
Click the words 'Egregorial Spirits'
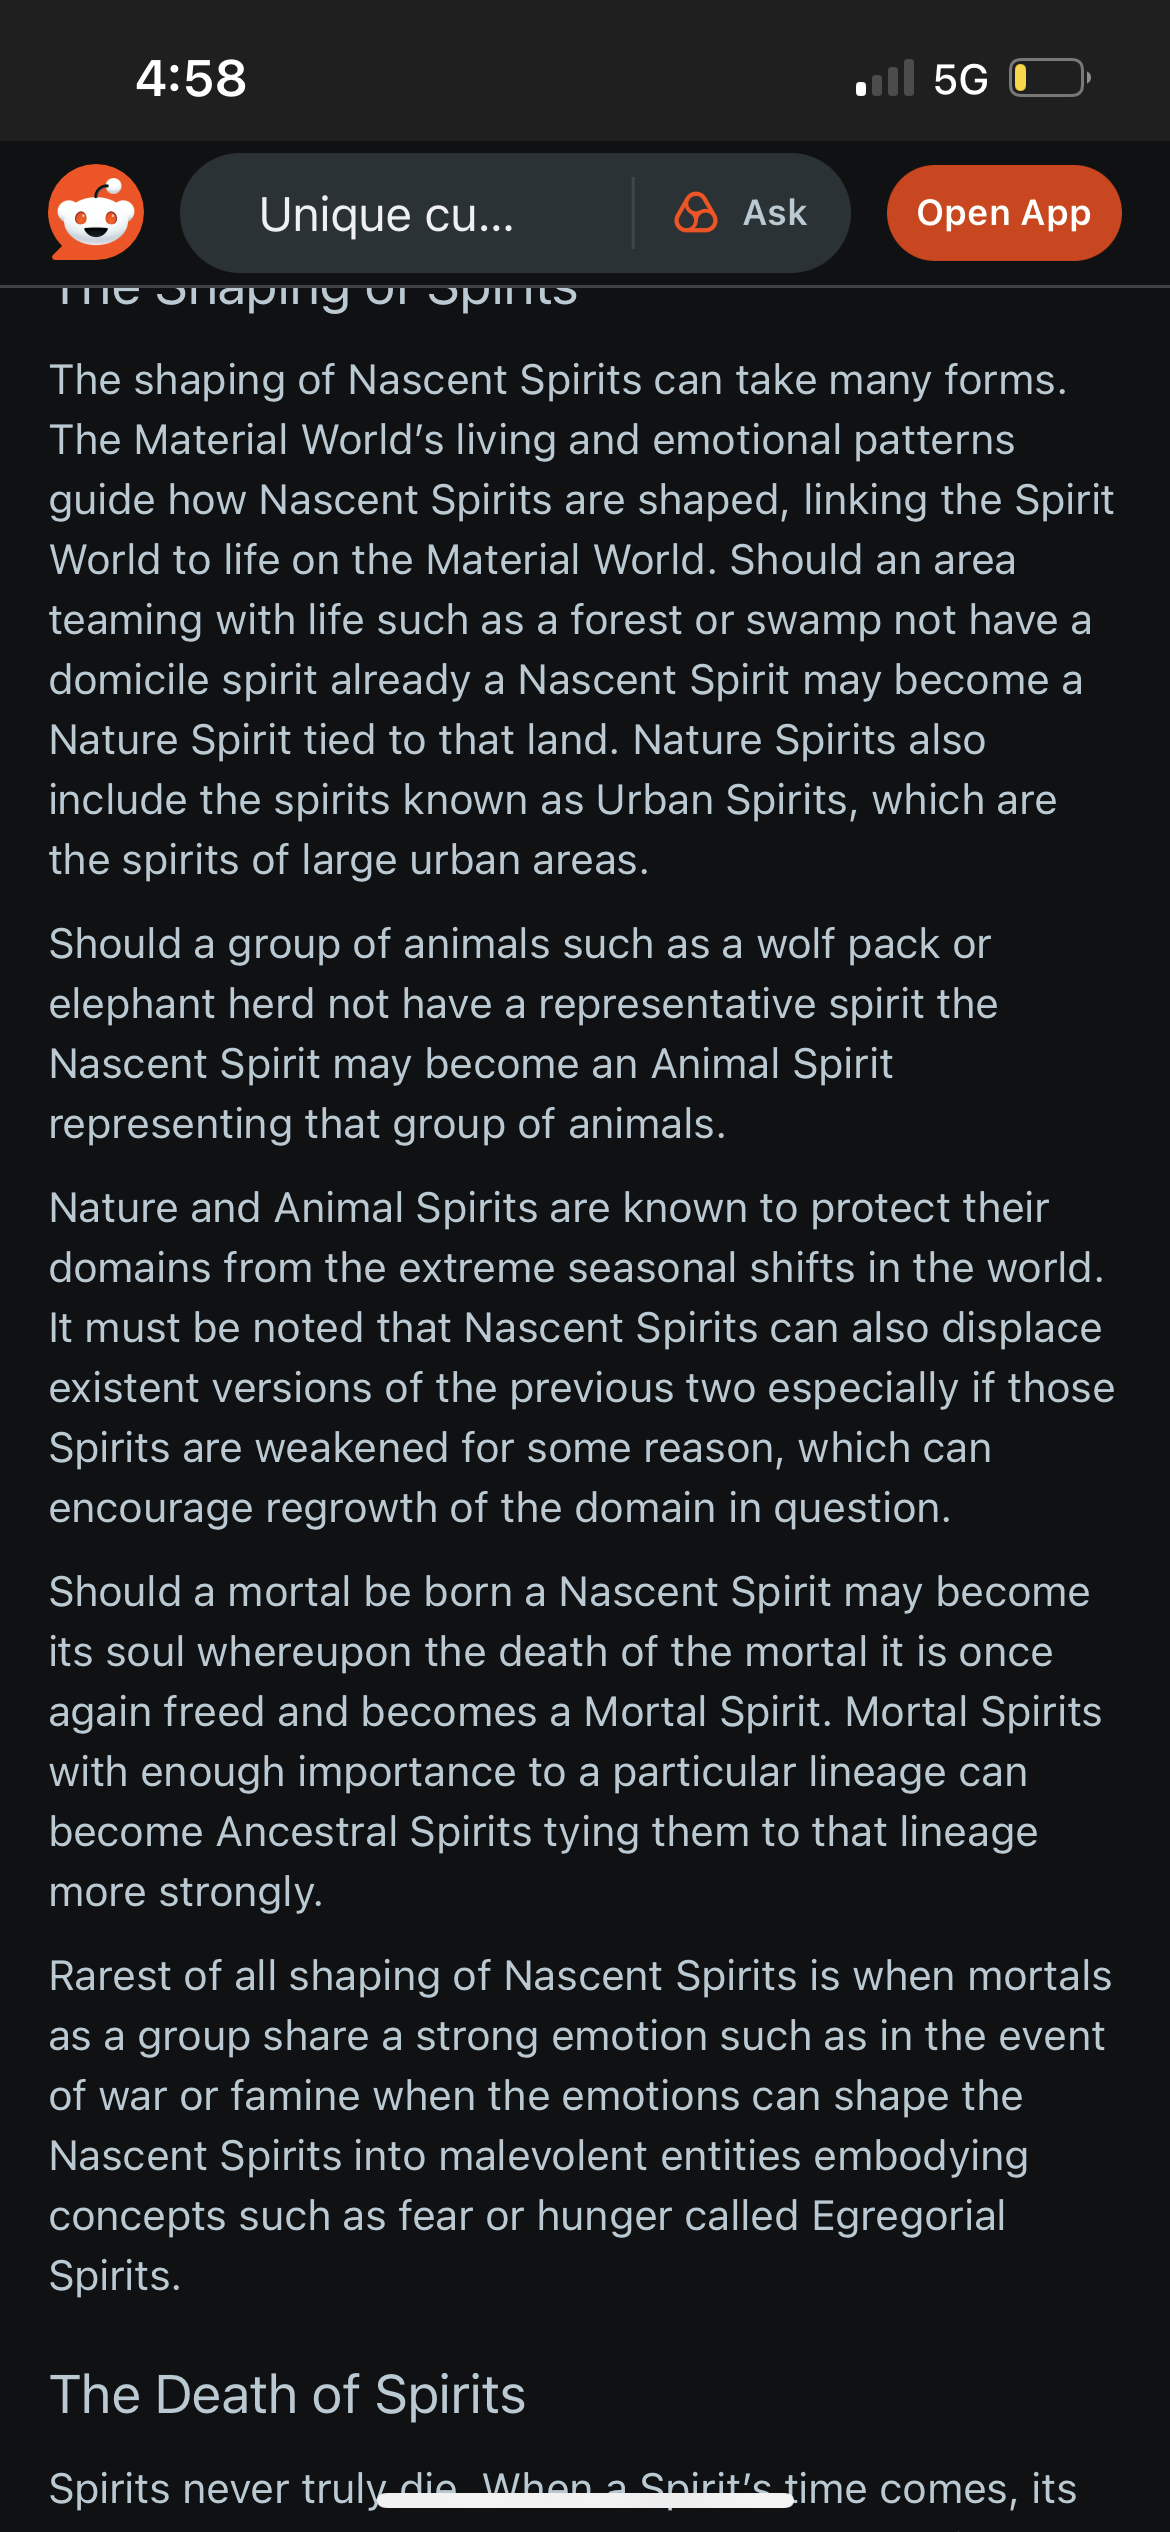[907, 2216]
